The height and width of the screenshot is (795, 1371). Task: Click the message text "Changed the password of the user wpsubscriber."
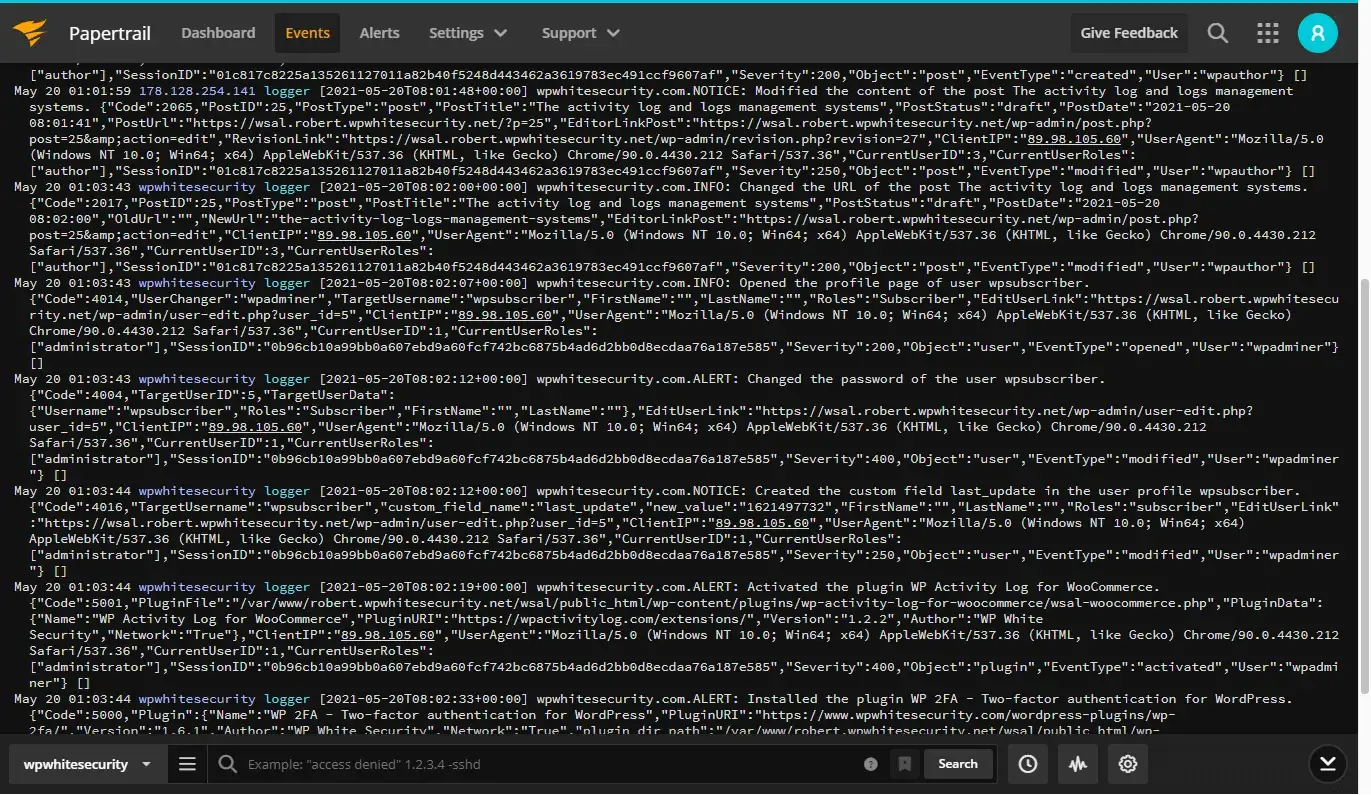click(927, 379)
